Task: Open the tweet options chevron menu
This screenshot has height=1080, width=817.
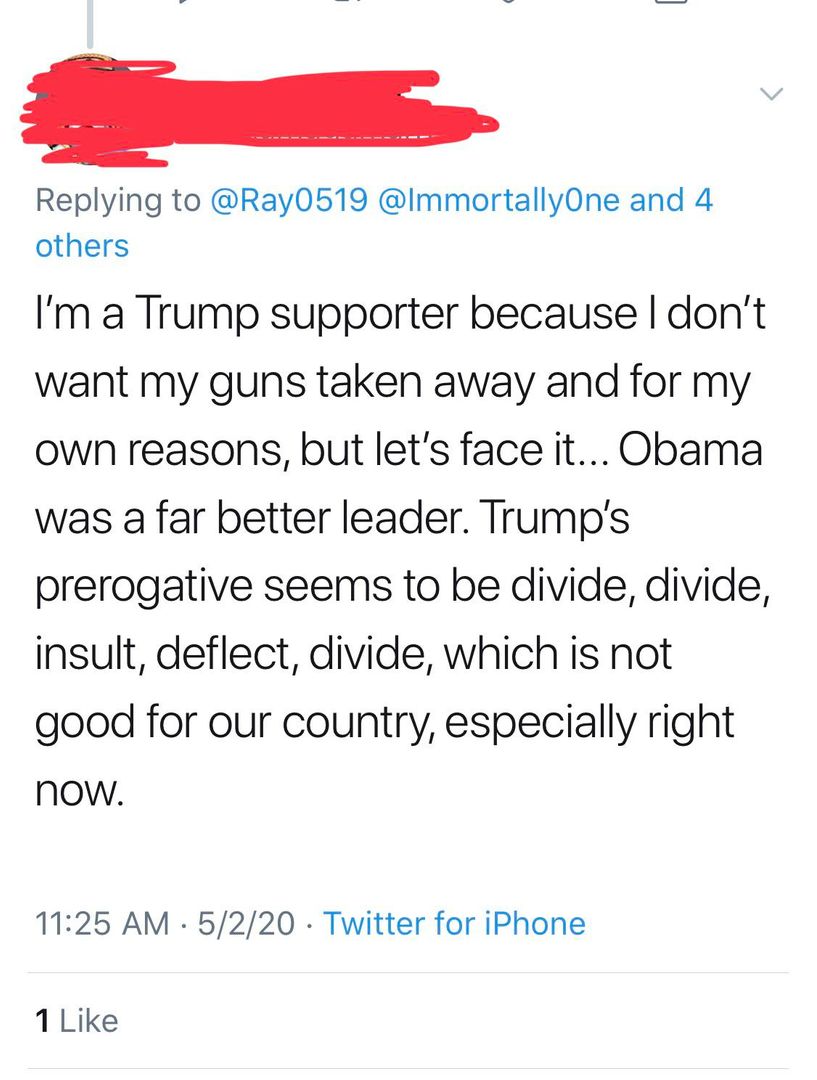Action: [770, 94]
